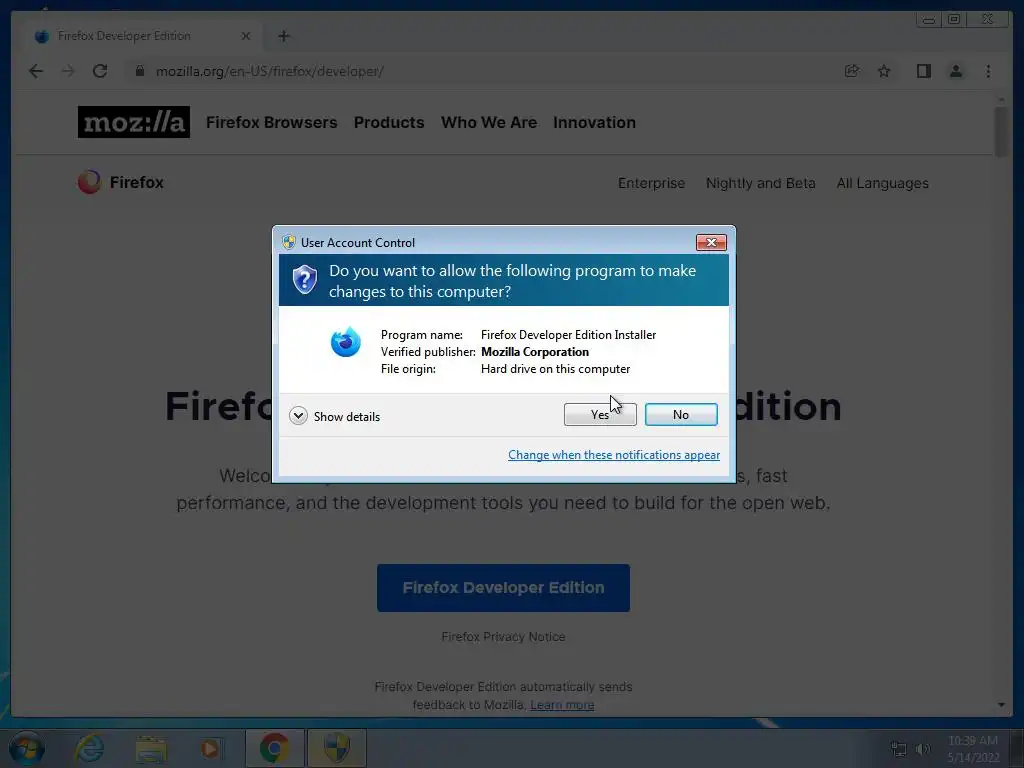This screenshot has width=1024, height=768.
Task: Open the Windows Start button
Action: (x=26, y=748)
